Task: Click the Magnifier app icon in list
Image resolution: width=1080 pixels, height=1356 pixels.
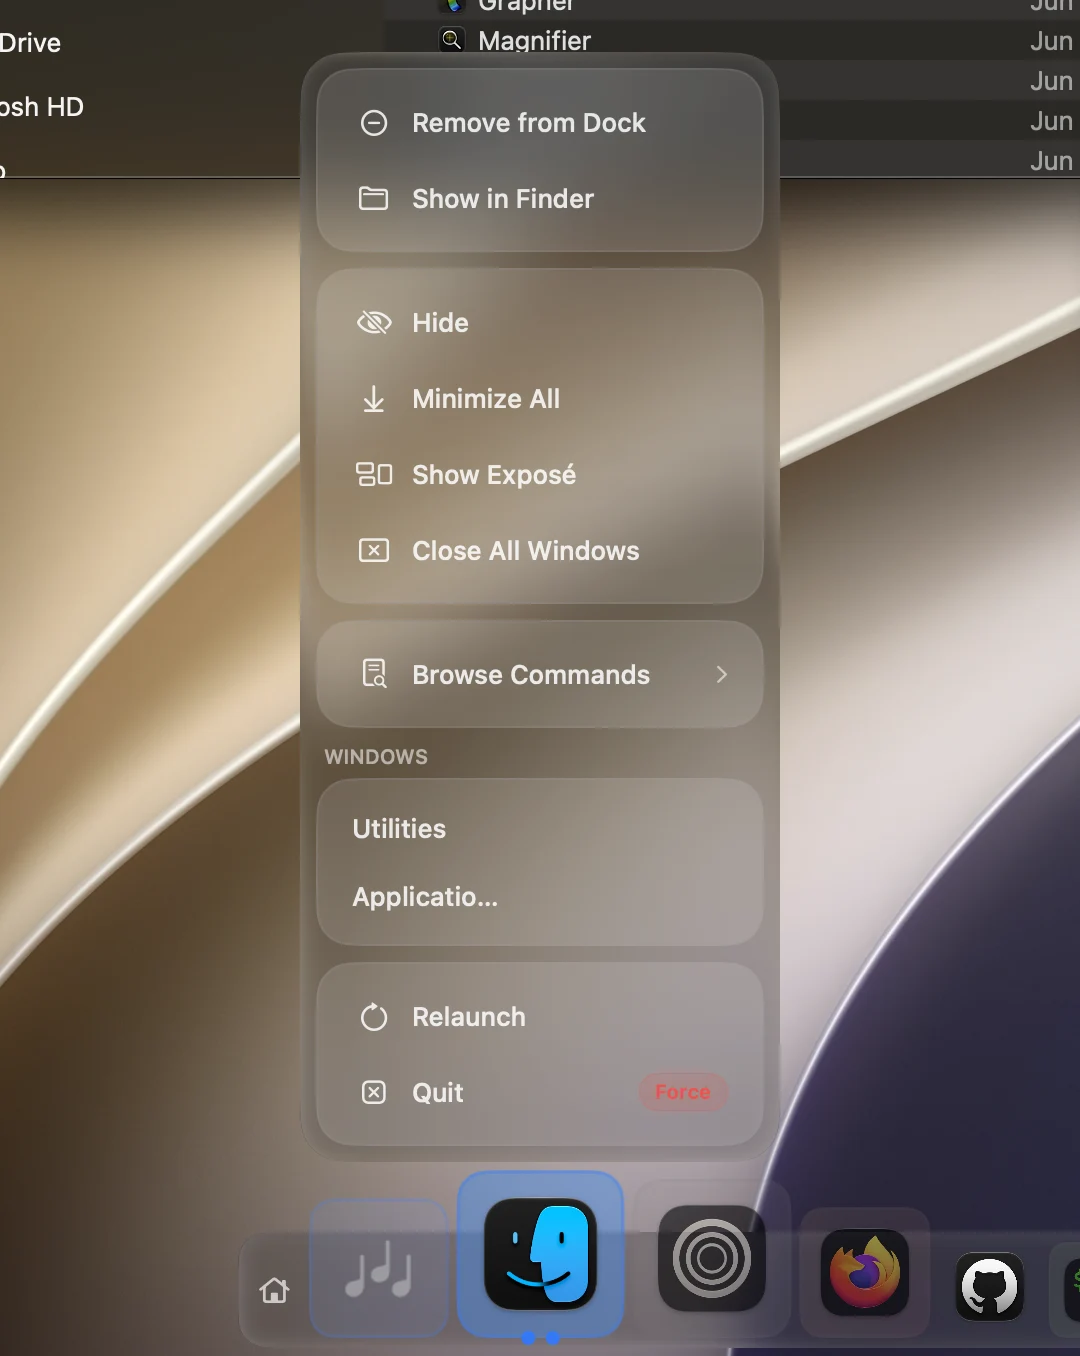Action: pos(452,40)
